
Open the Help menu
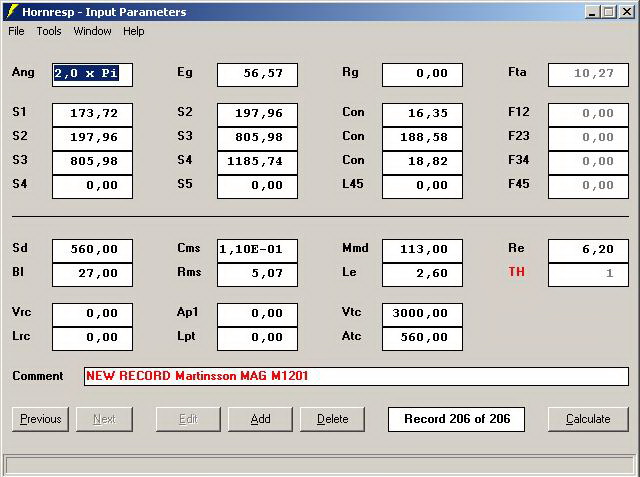pos(133,31)
